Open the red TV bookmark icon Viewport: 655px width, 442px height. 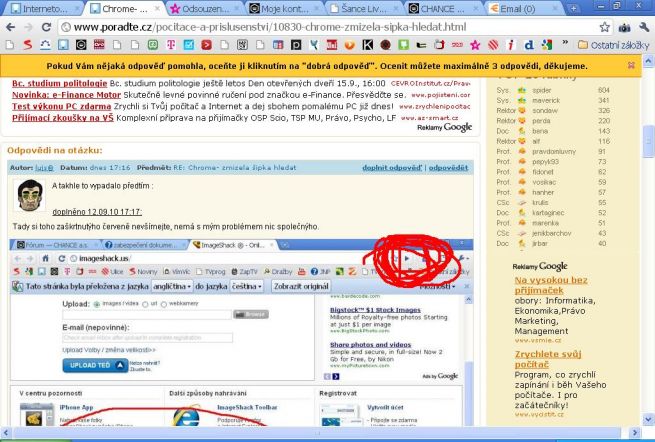click(x=439, y=45)
